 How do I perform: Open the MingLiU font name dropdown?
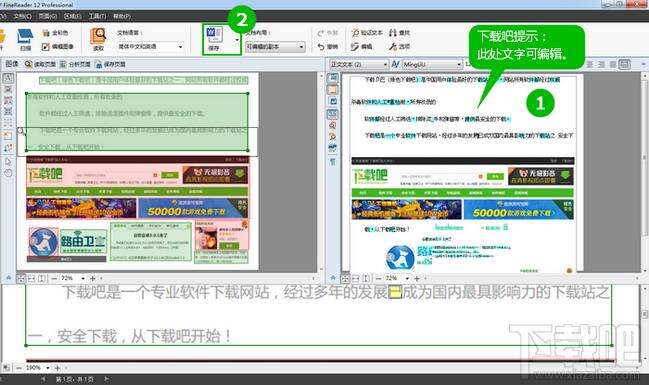[432, 64]
